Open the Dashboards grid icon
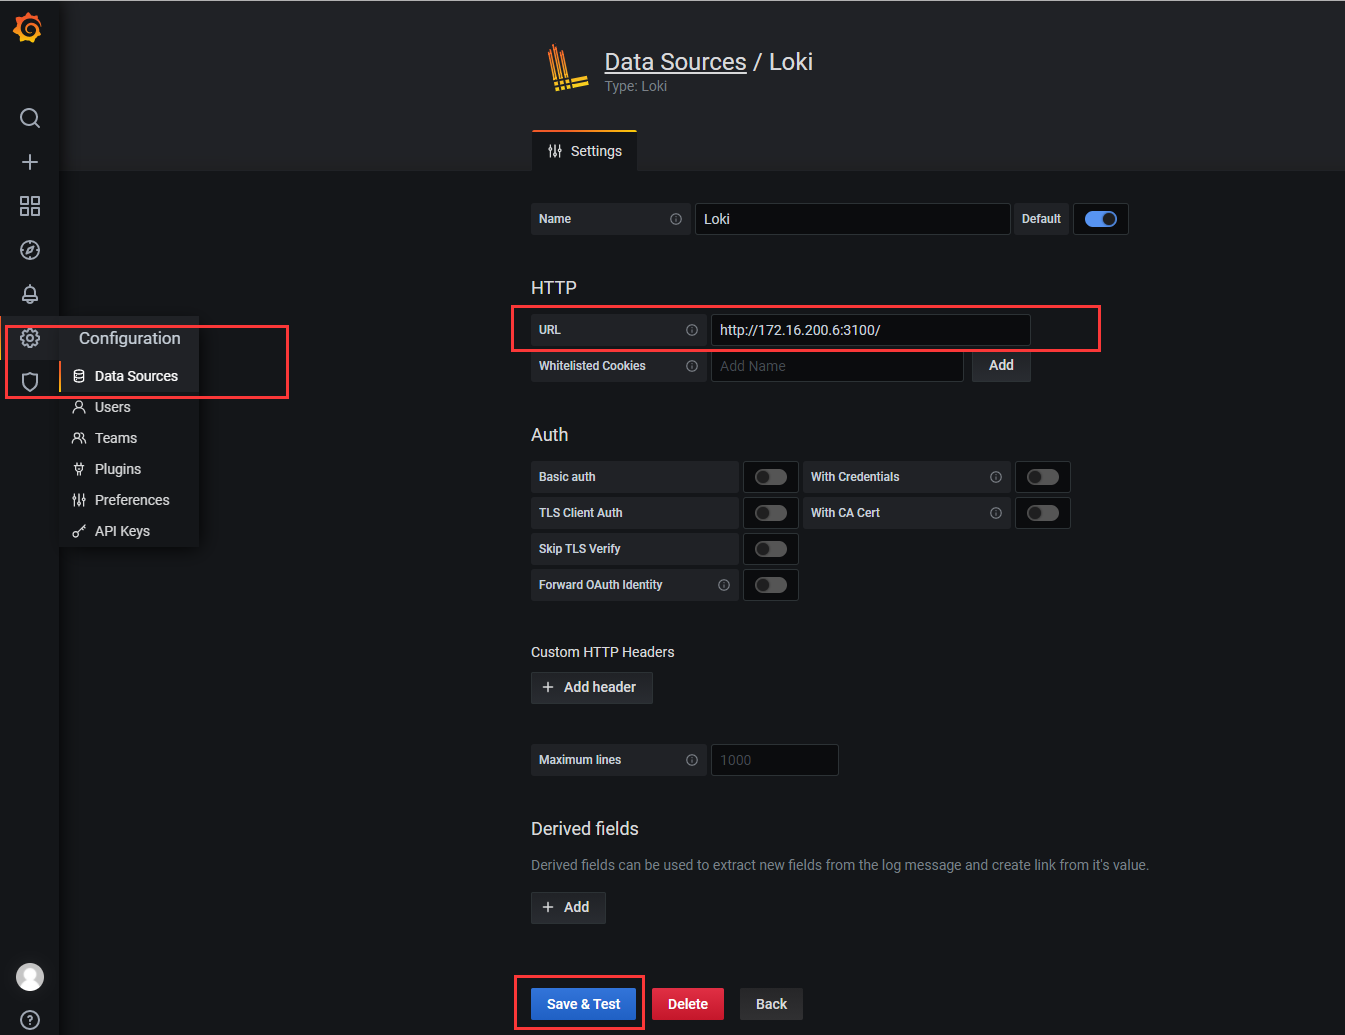This screenshot has height=1035, width=1345. pyautogui.click(x=30, y=206)
